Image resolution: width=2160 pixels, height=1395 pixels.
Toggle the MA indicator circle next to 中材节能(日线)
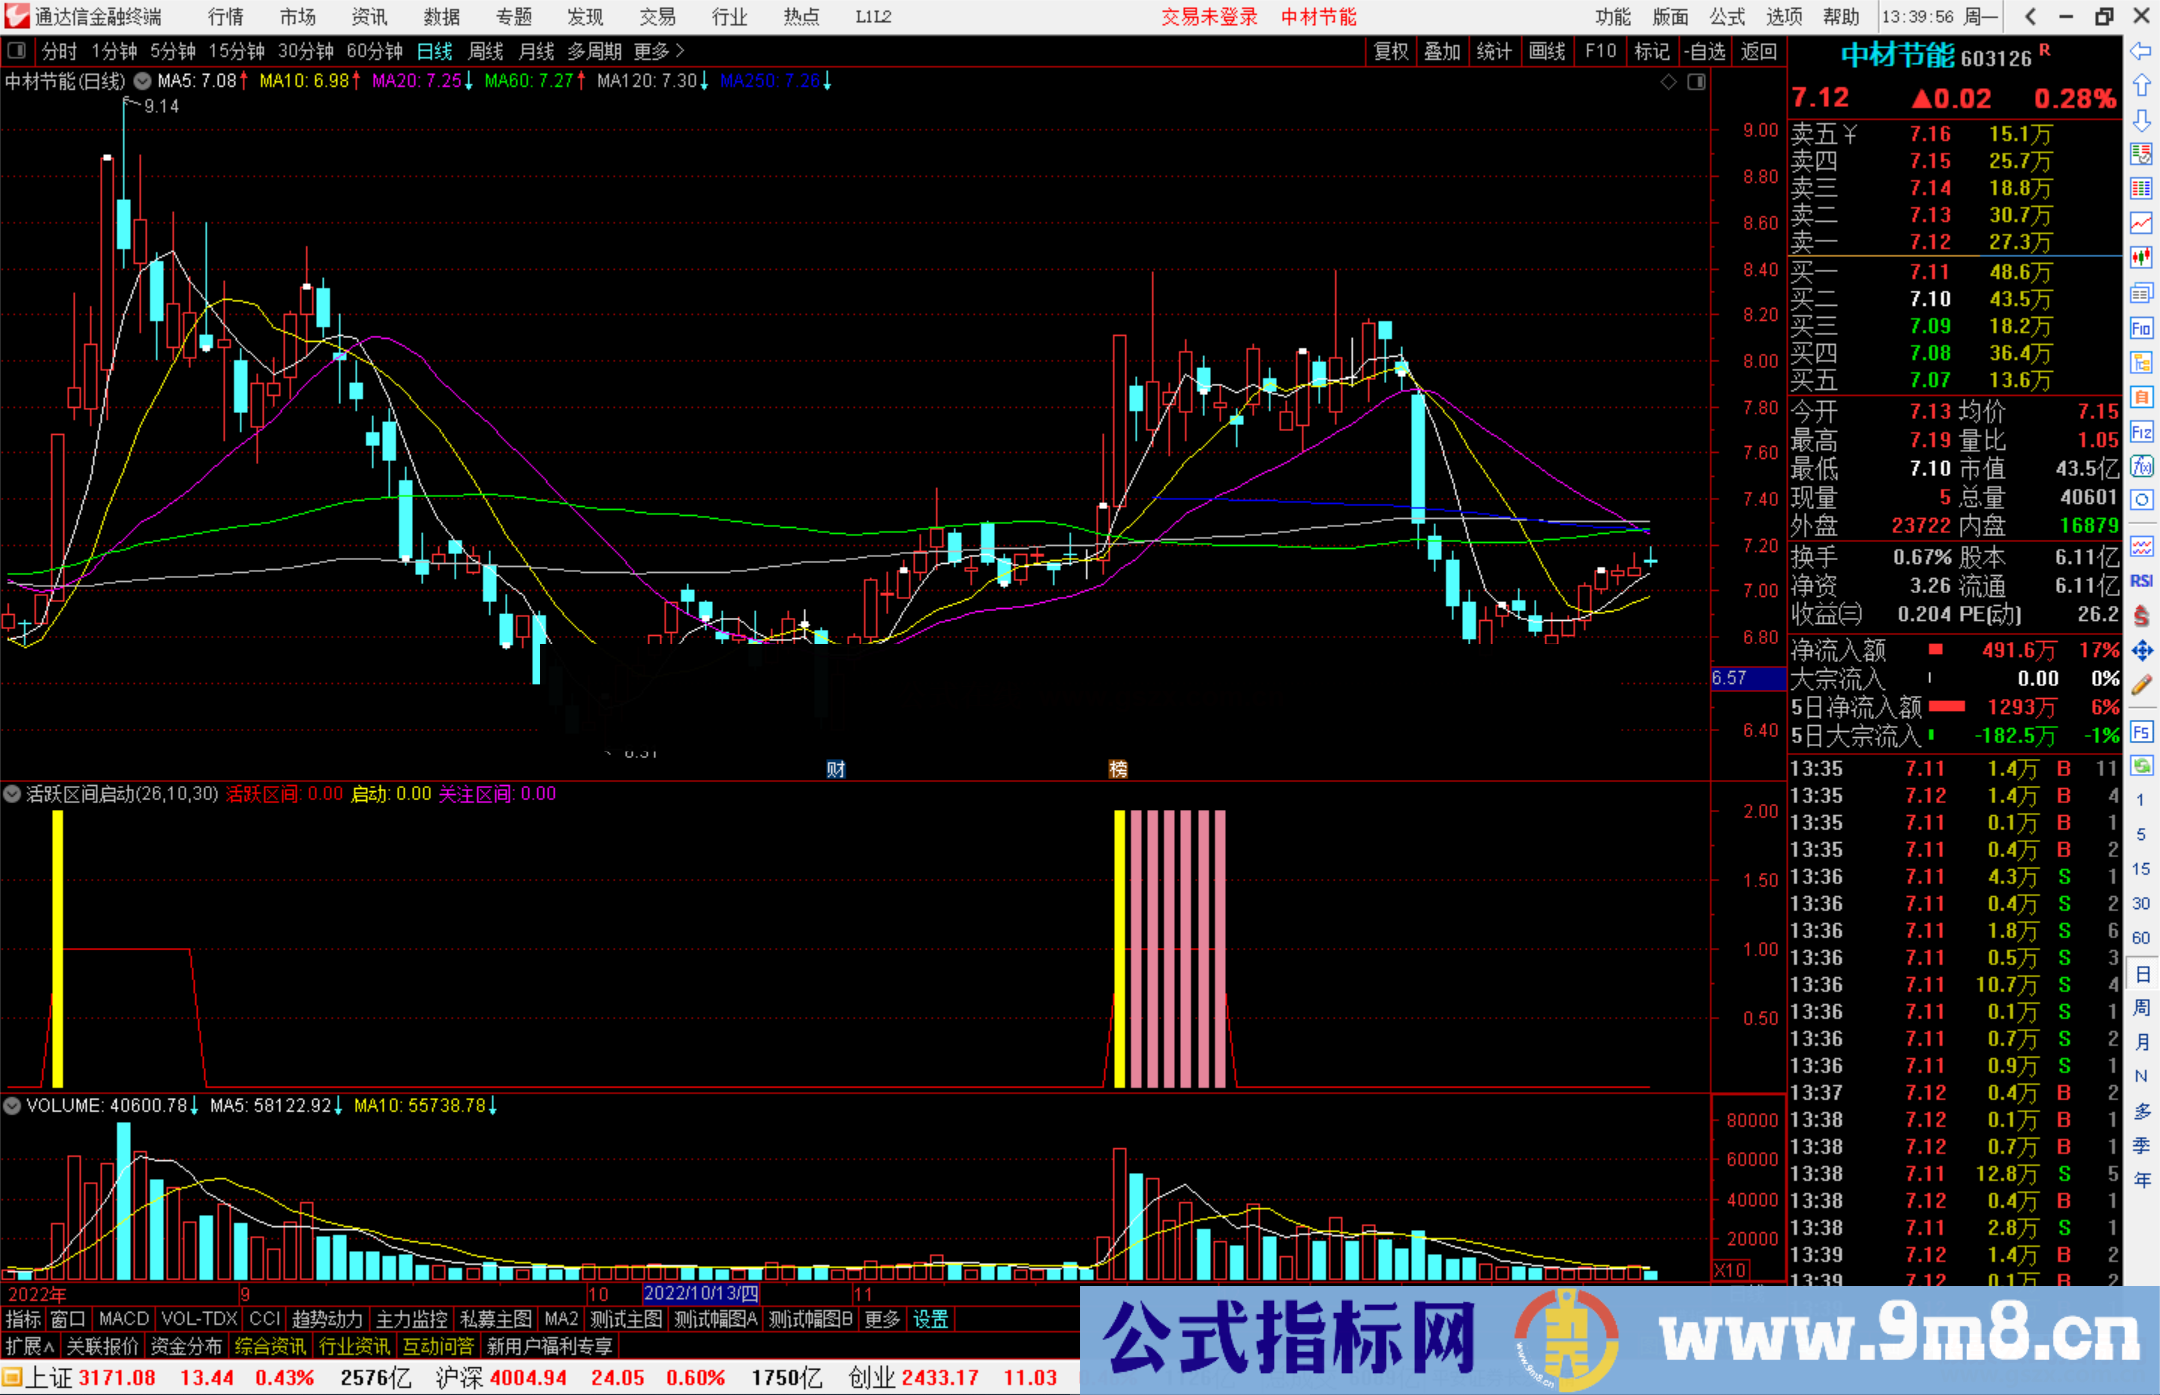[143, 81]
